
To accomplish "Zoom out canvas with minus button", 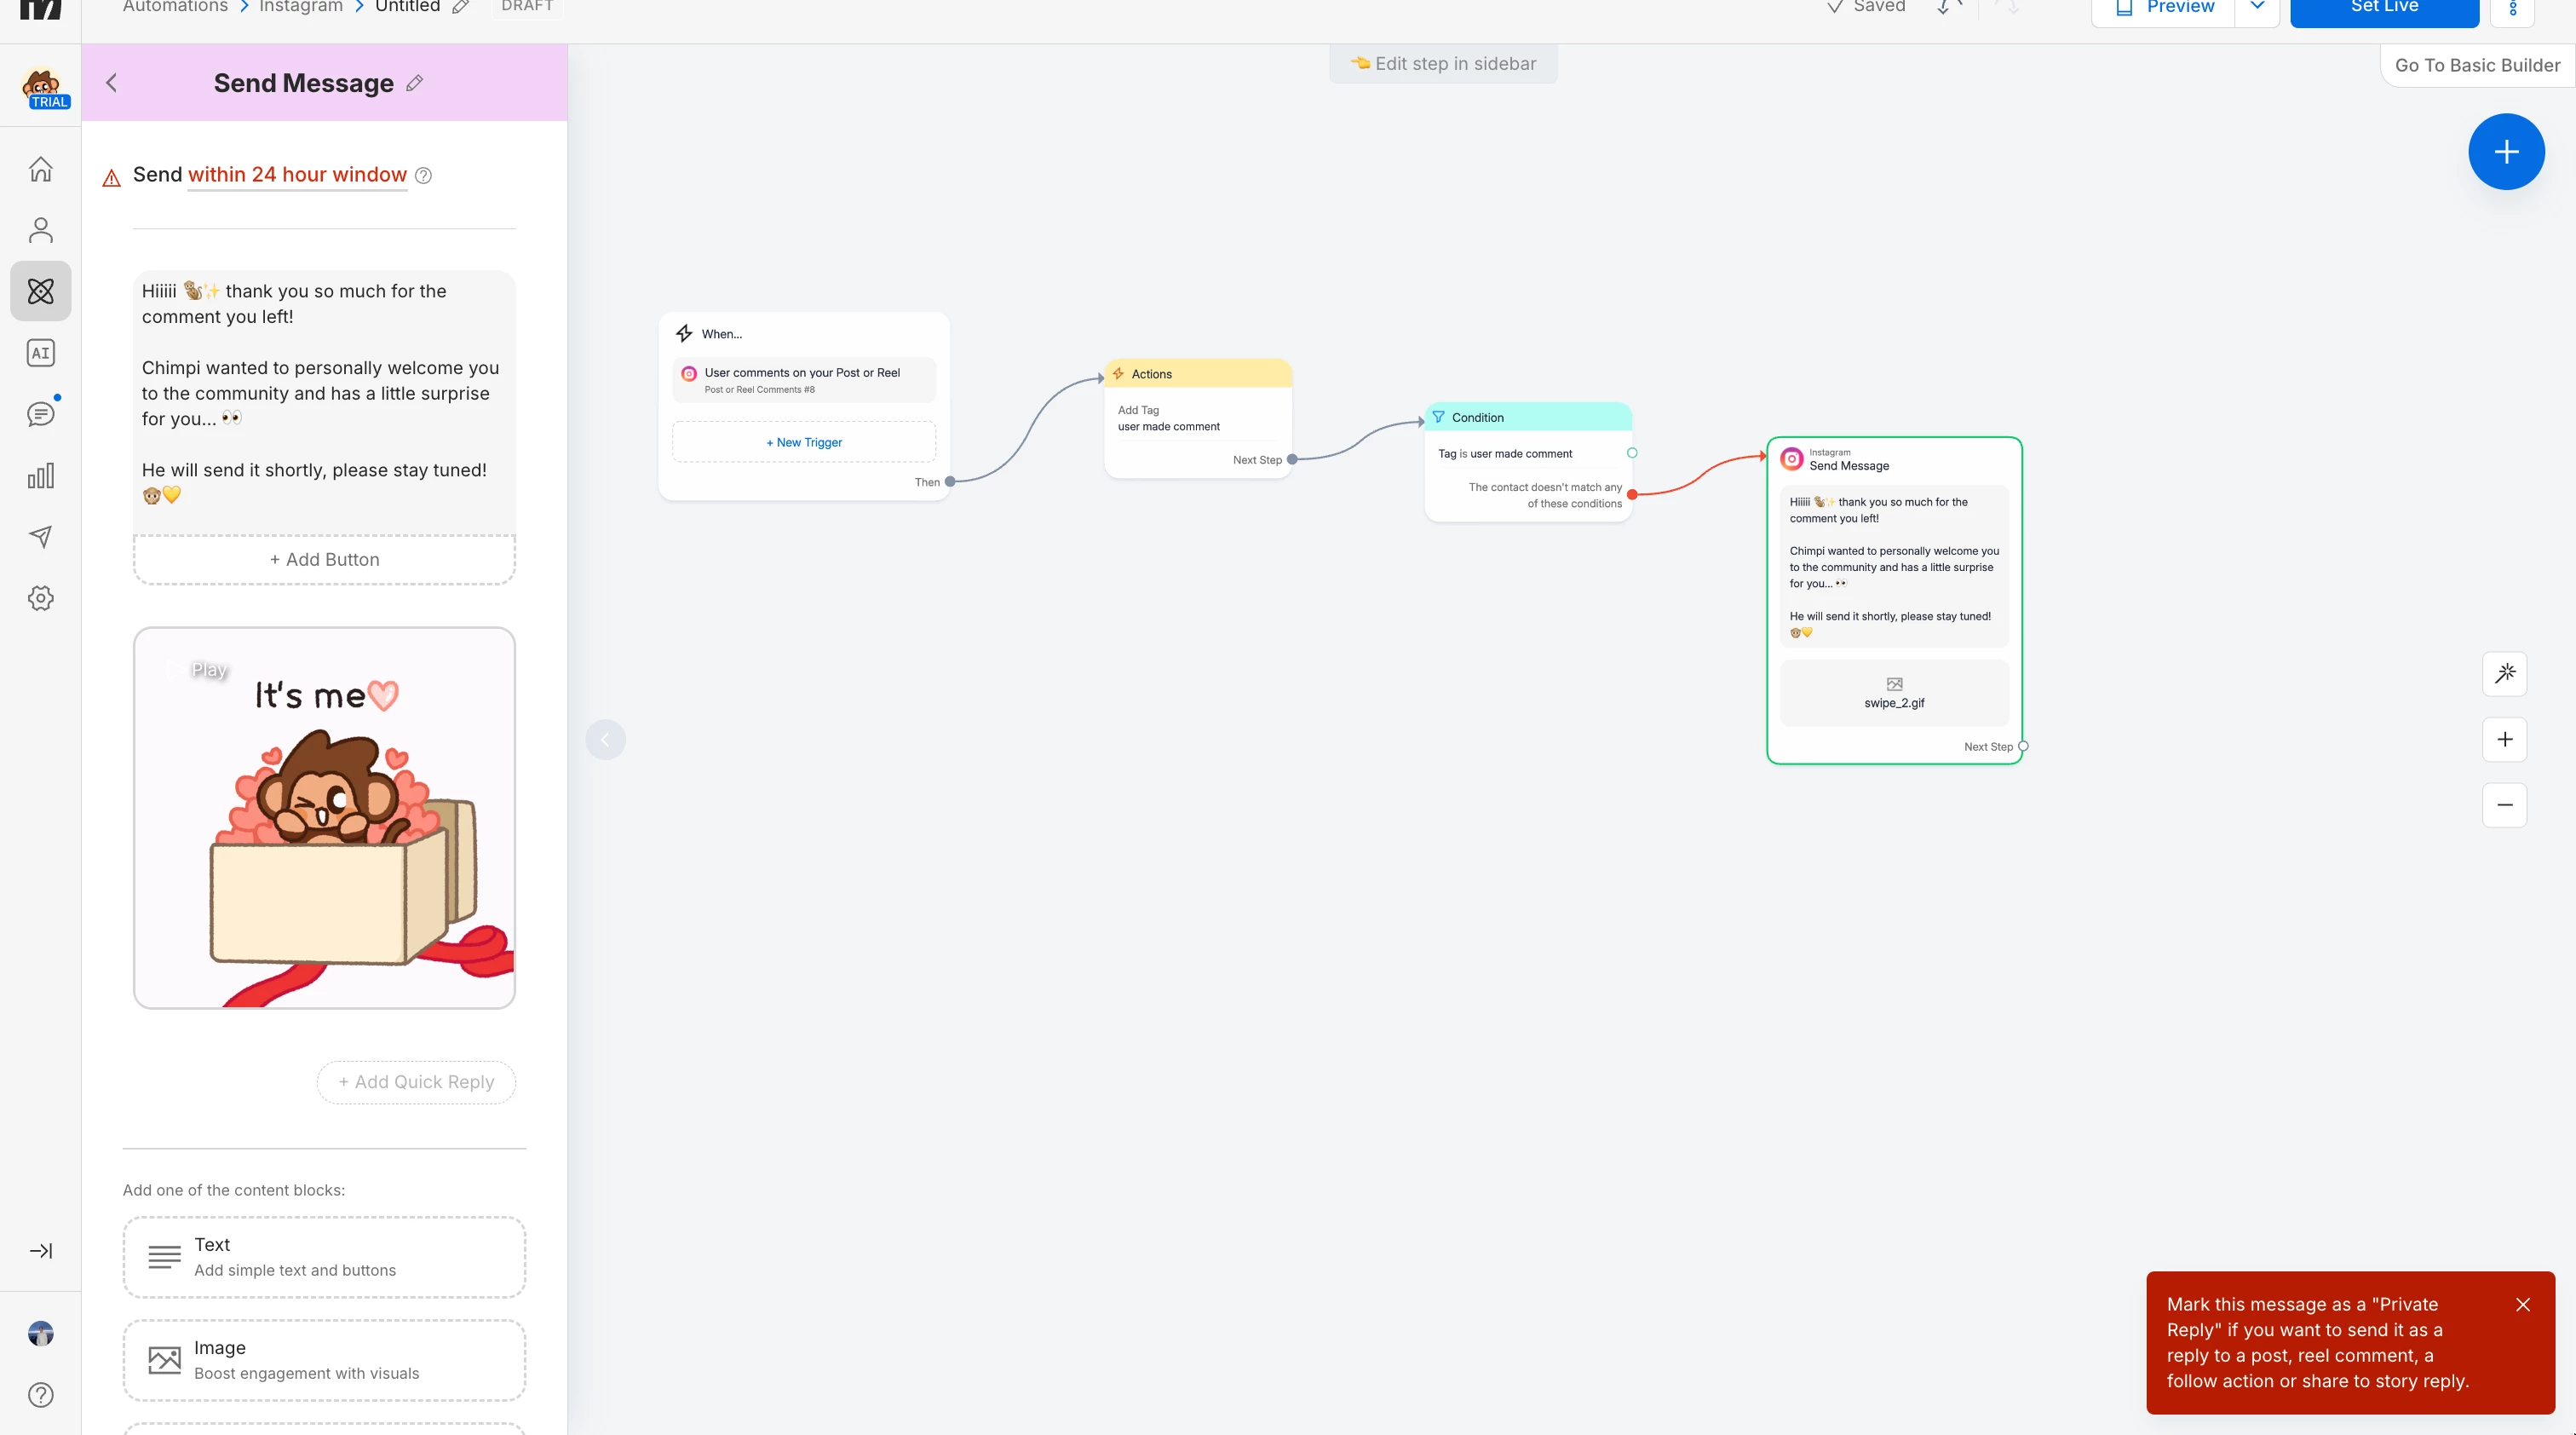I will 2504,805.
